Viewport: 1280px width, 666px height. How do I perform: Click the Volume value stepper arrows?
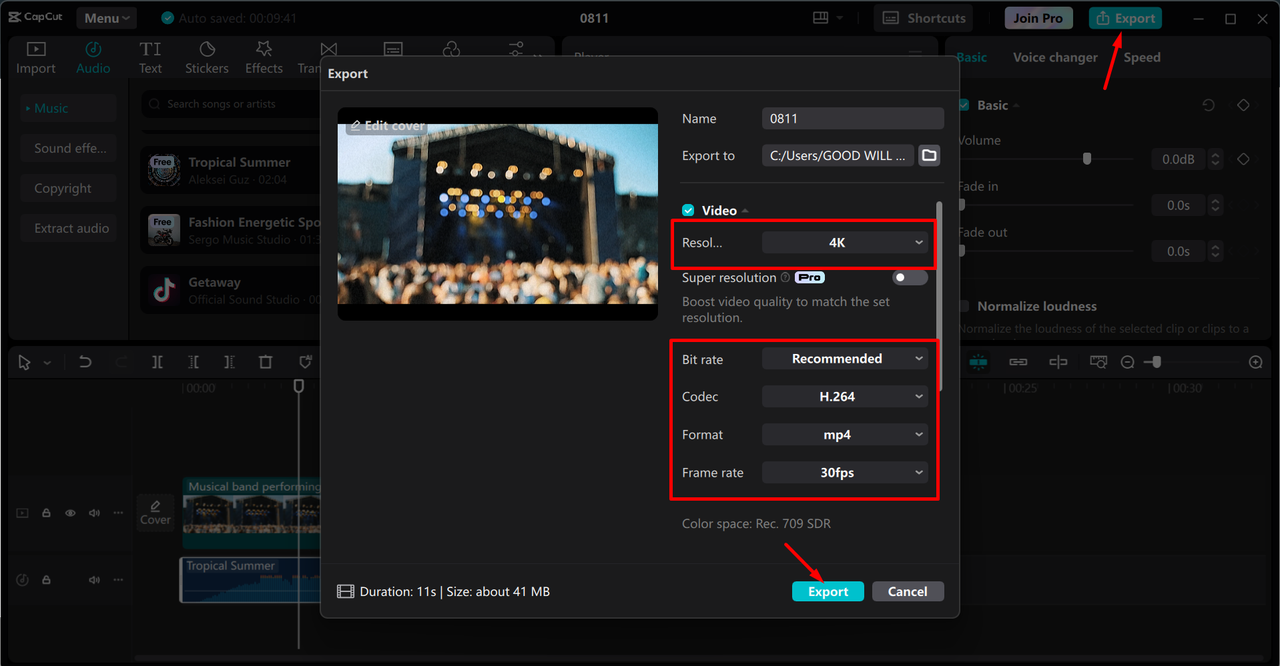(x=1215, y=159)
